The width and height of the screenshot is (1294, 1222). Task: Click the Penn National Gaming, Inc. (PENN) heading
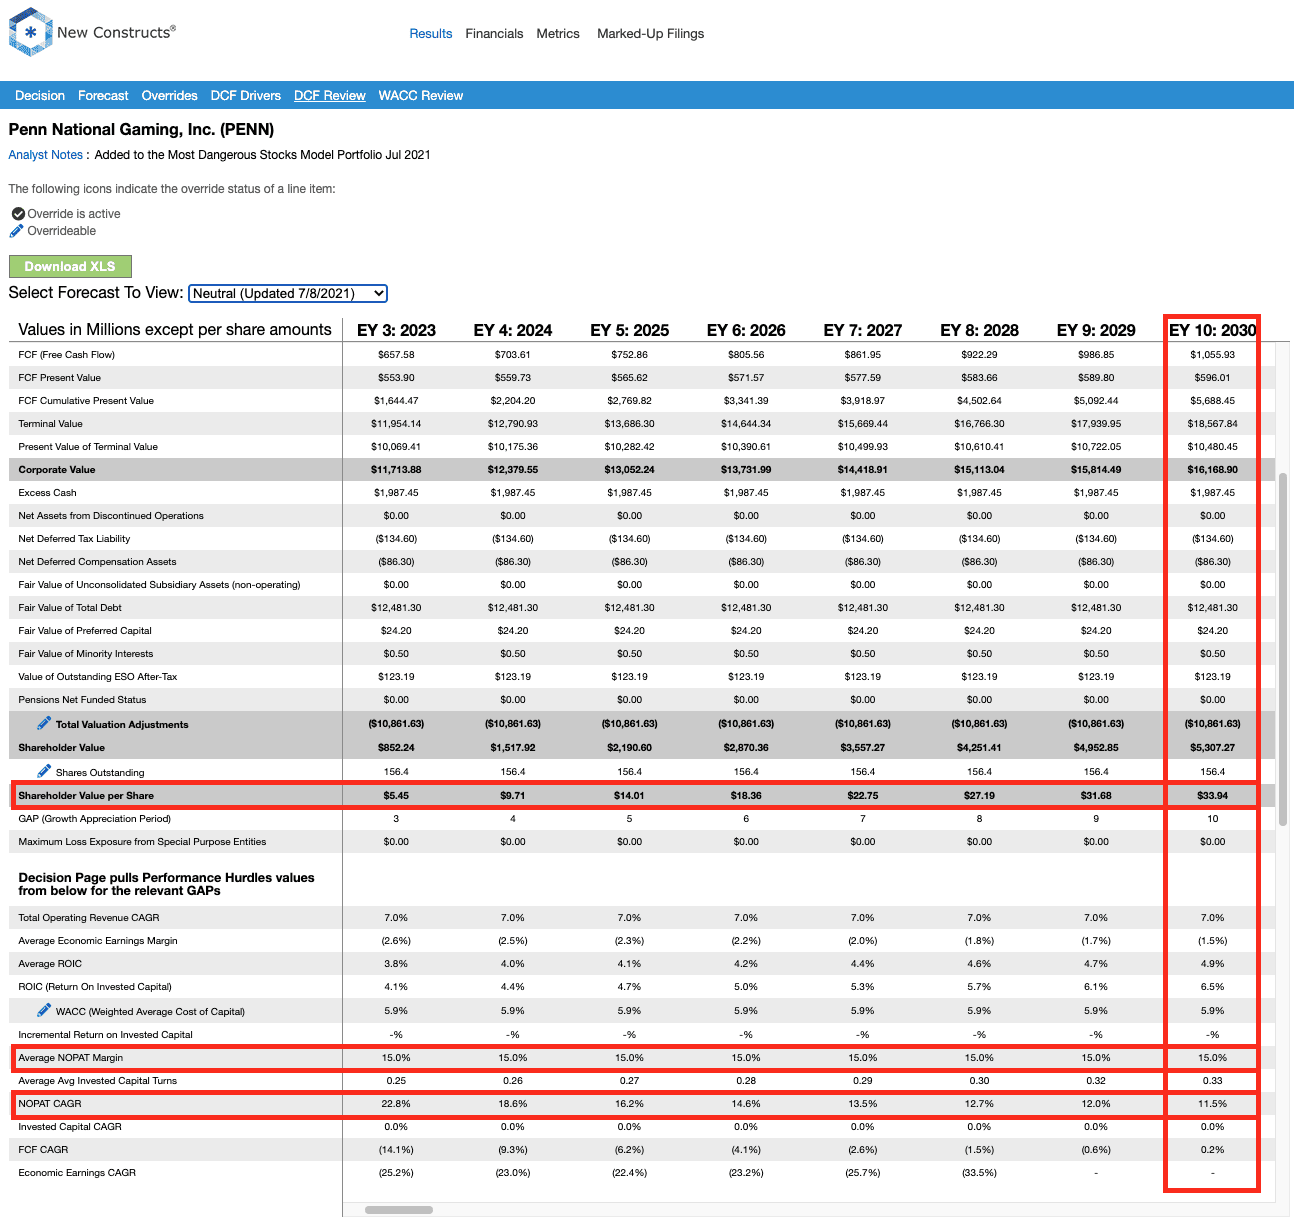(141, 129)
